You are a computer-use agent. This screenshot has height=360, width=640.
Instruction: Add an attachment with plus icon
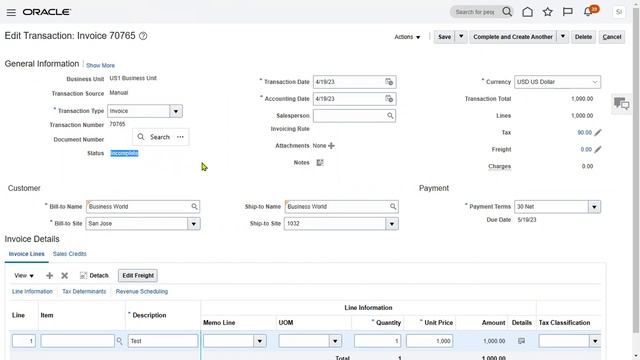click(331, 146)
